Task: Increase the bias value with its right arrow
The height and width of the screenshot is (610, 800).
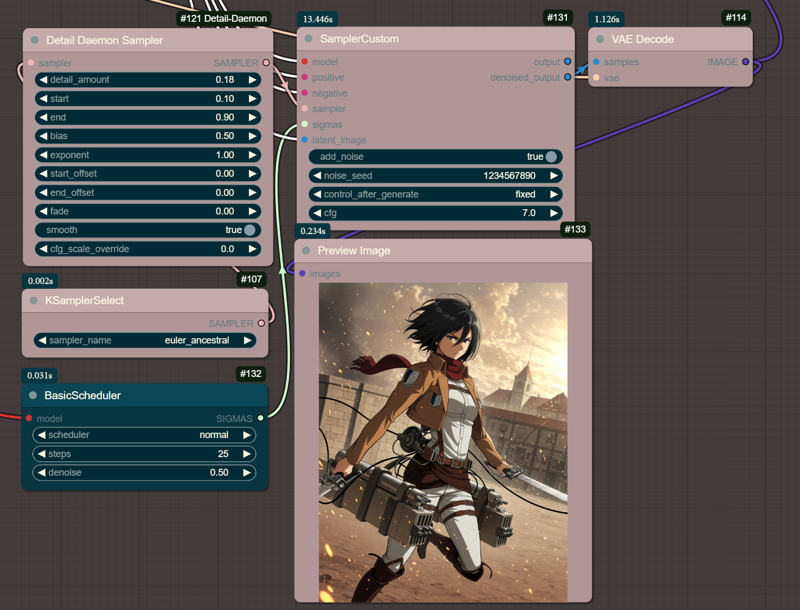Action: point(253,136)
